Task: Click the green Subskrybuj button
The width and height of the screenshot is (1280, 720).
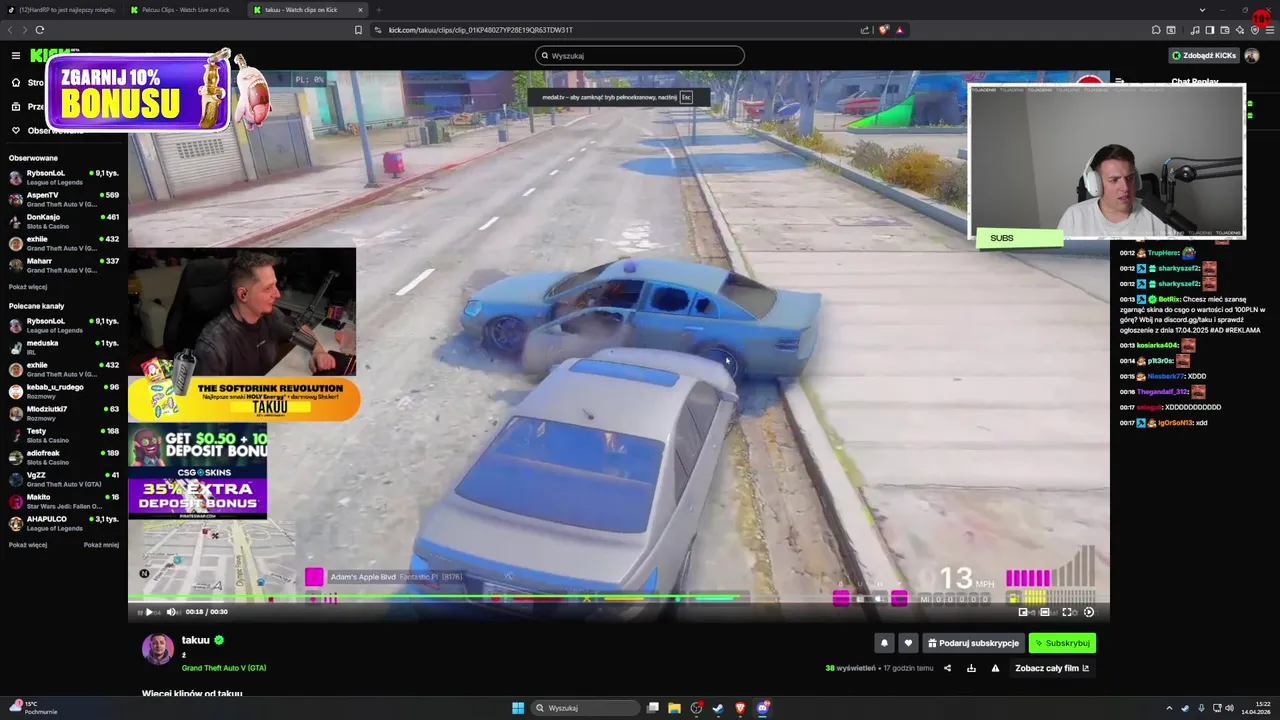Action: click(x=1062, y=643)
